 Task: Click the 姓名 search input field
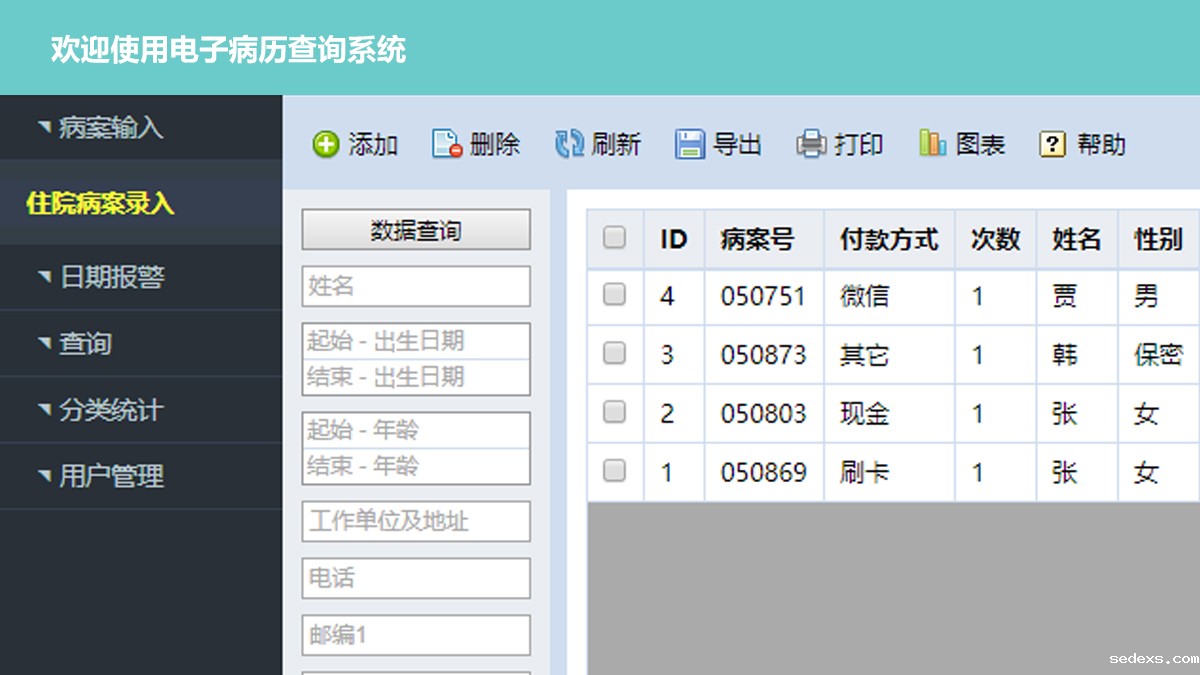tap(415, 287)
